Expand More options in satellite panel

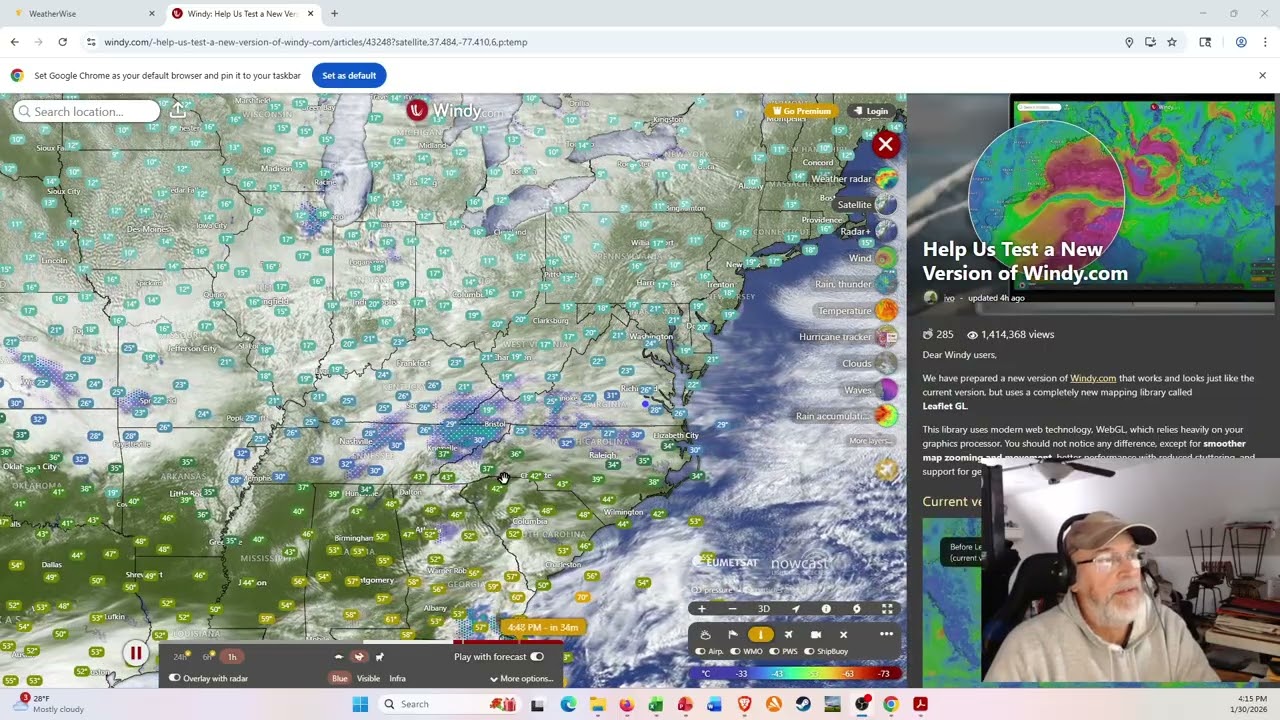point(521,679)
